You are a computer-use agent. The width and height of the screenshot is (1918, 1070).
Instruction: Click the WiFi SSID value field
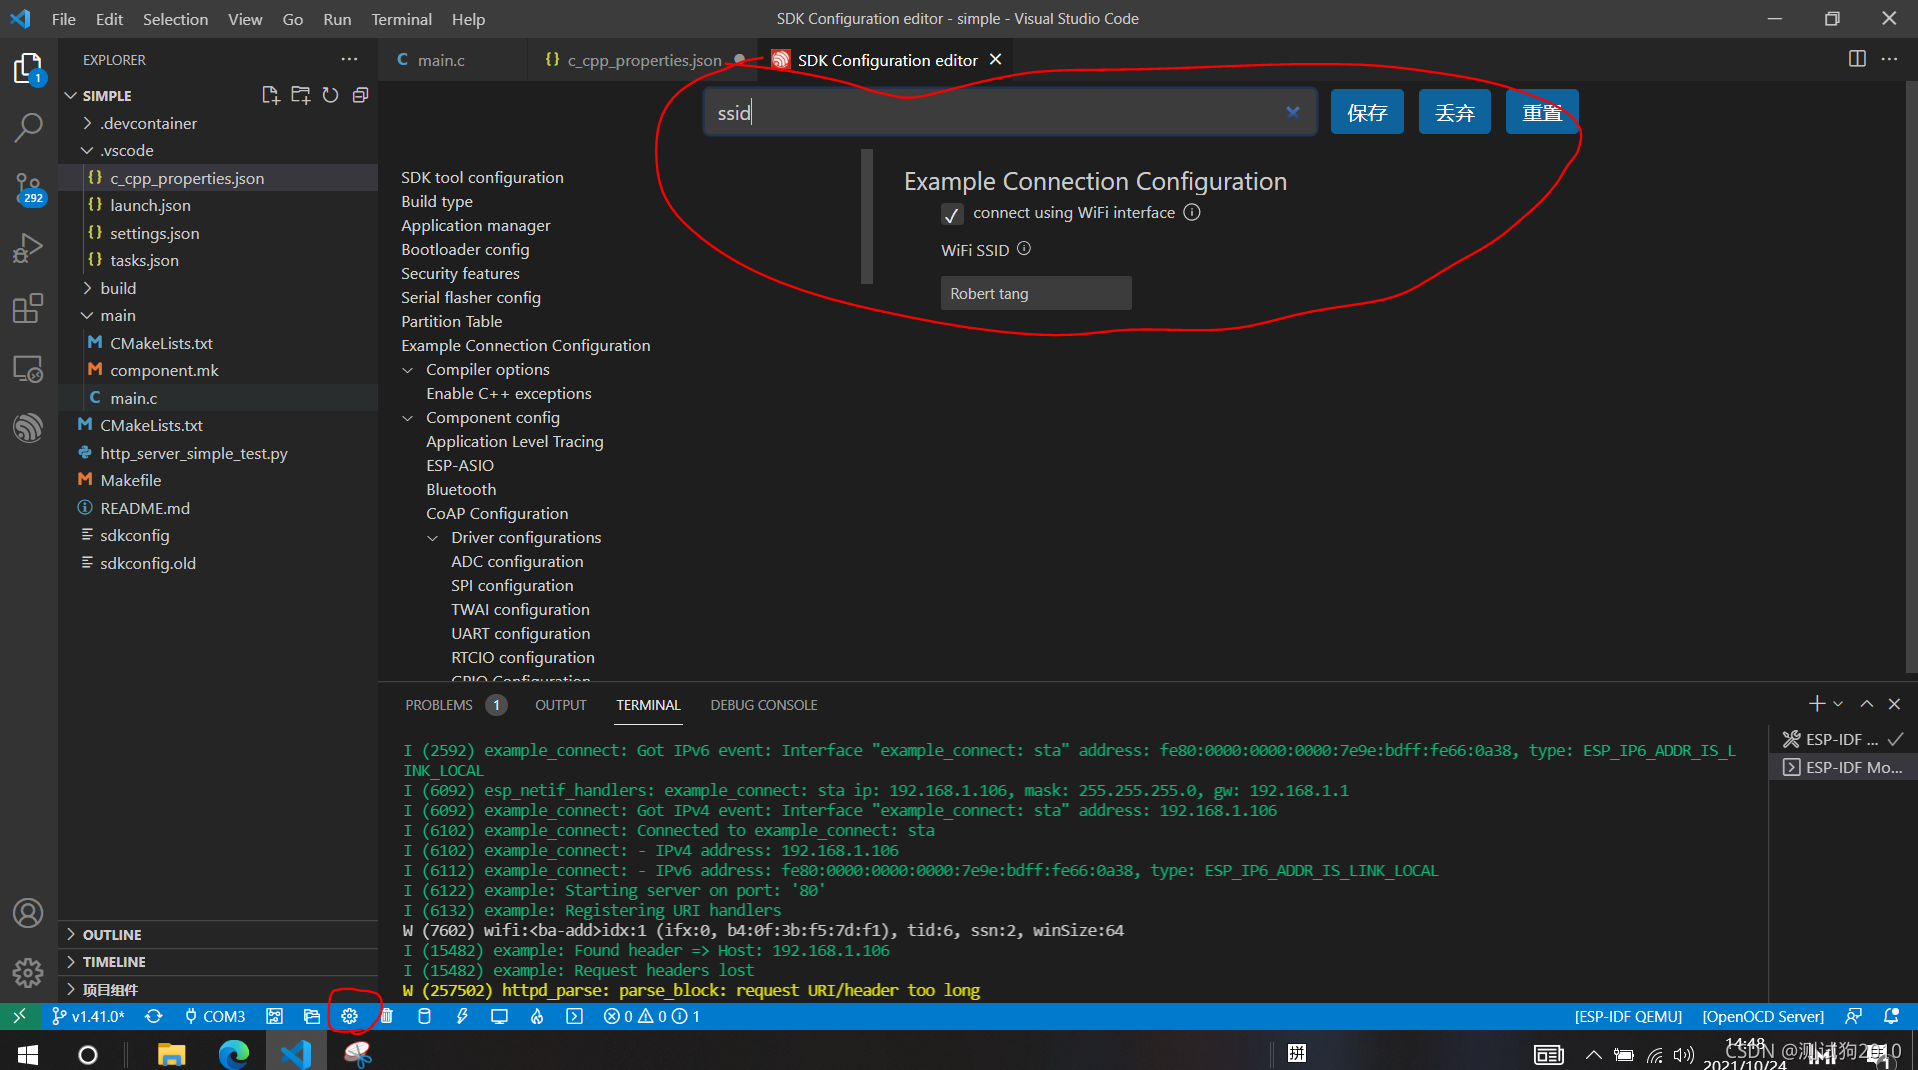click(x=1036, y=293)
